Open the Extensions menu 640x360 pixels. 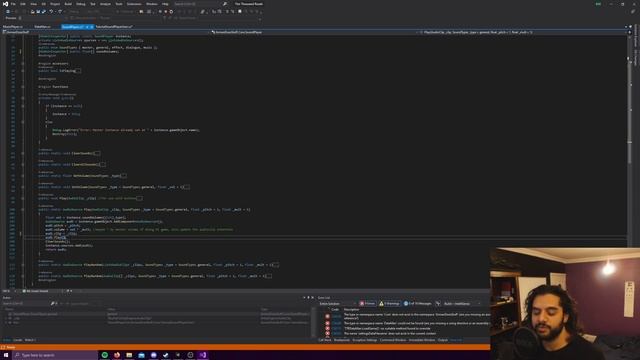point(134,4)
